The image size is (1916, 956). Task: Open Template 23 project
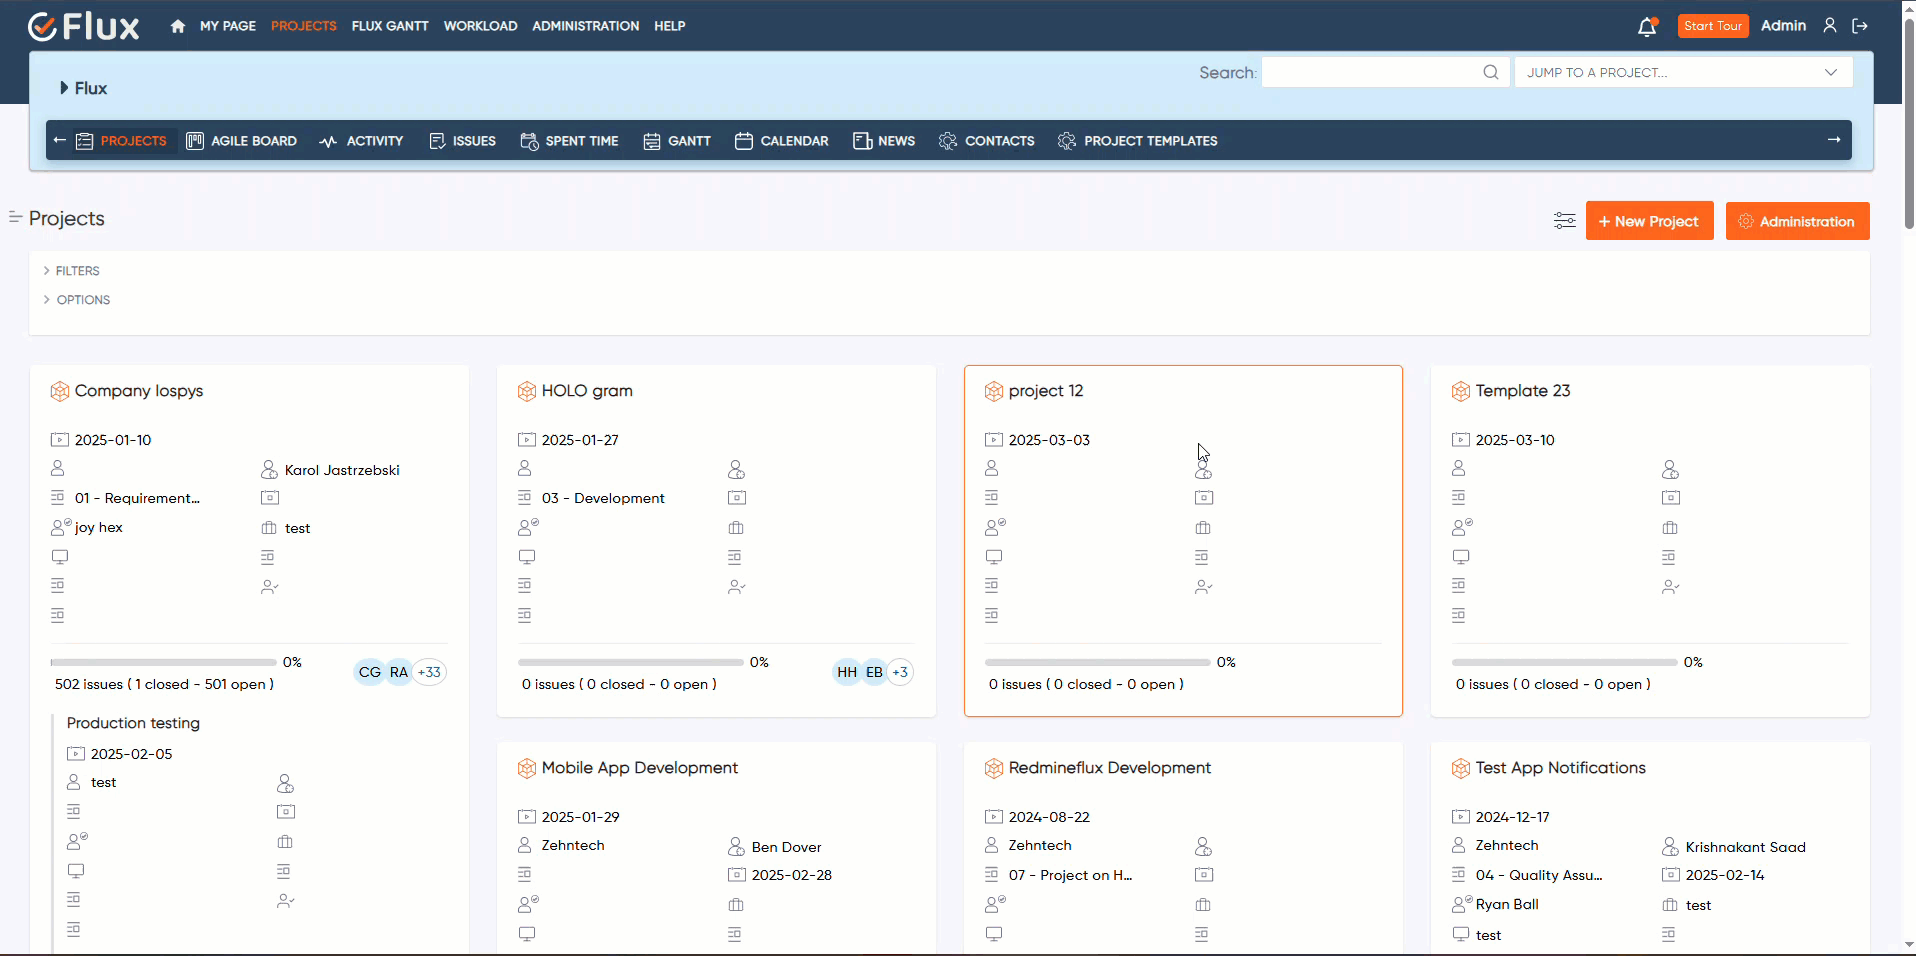[1523, 391]
